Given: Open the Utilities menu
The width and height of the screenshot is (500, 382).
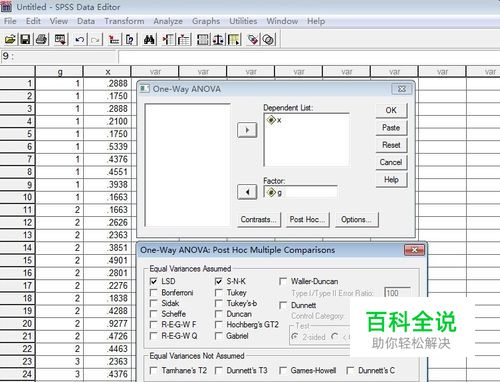Looking at the screenshot, I should [x=243, y=21].
